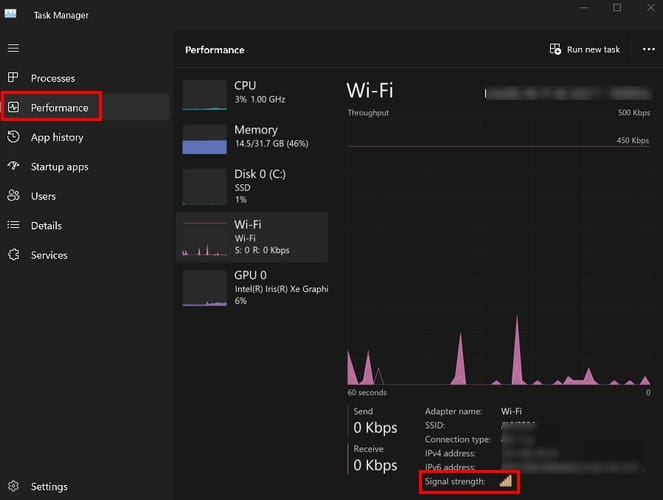Viewport: 663px width, 500px height.
Task: Select the Disk 0 (C:) entry label
Action: coord(260,174)
